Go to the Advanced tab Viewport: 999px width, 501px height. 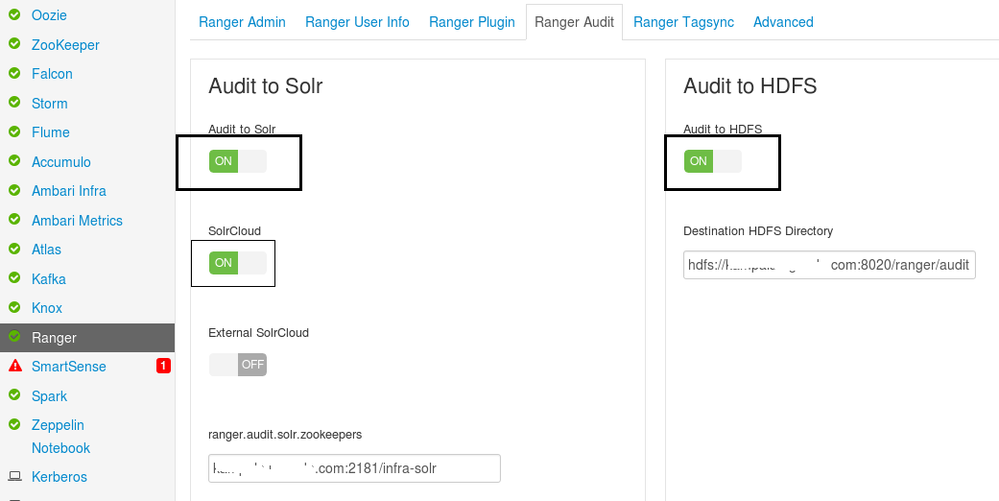(x=783, y=22)
